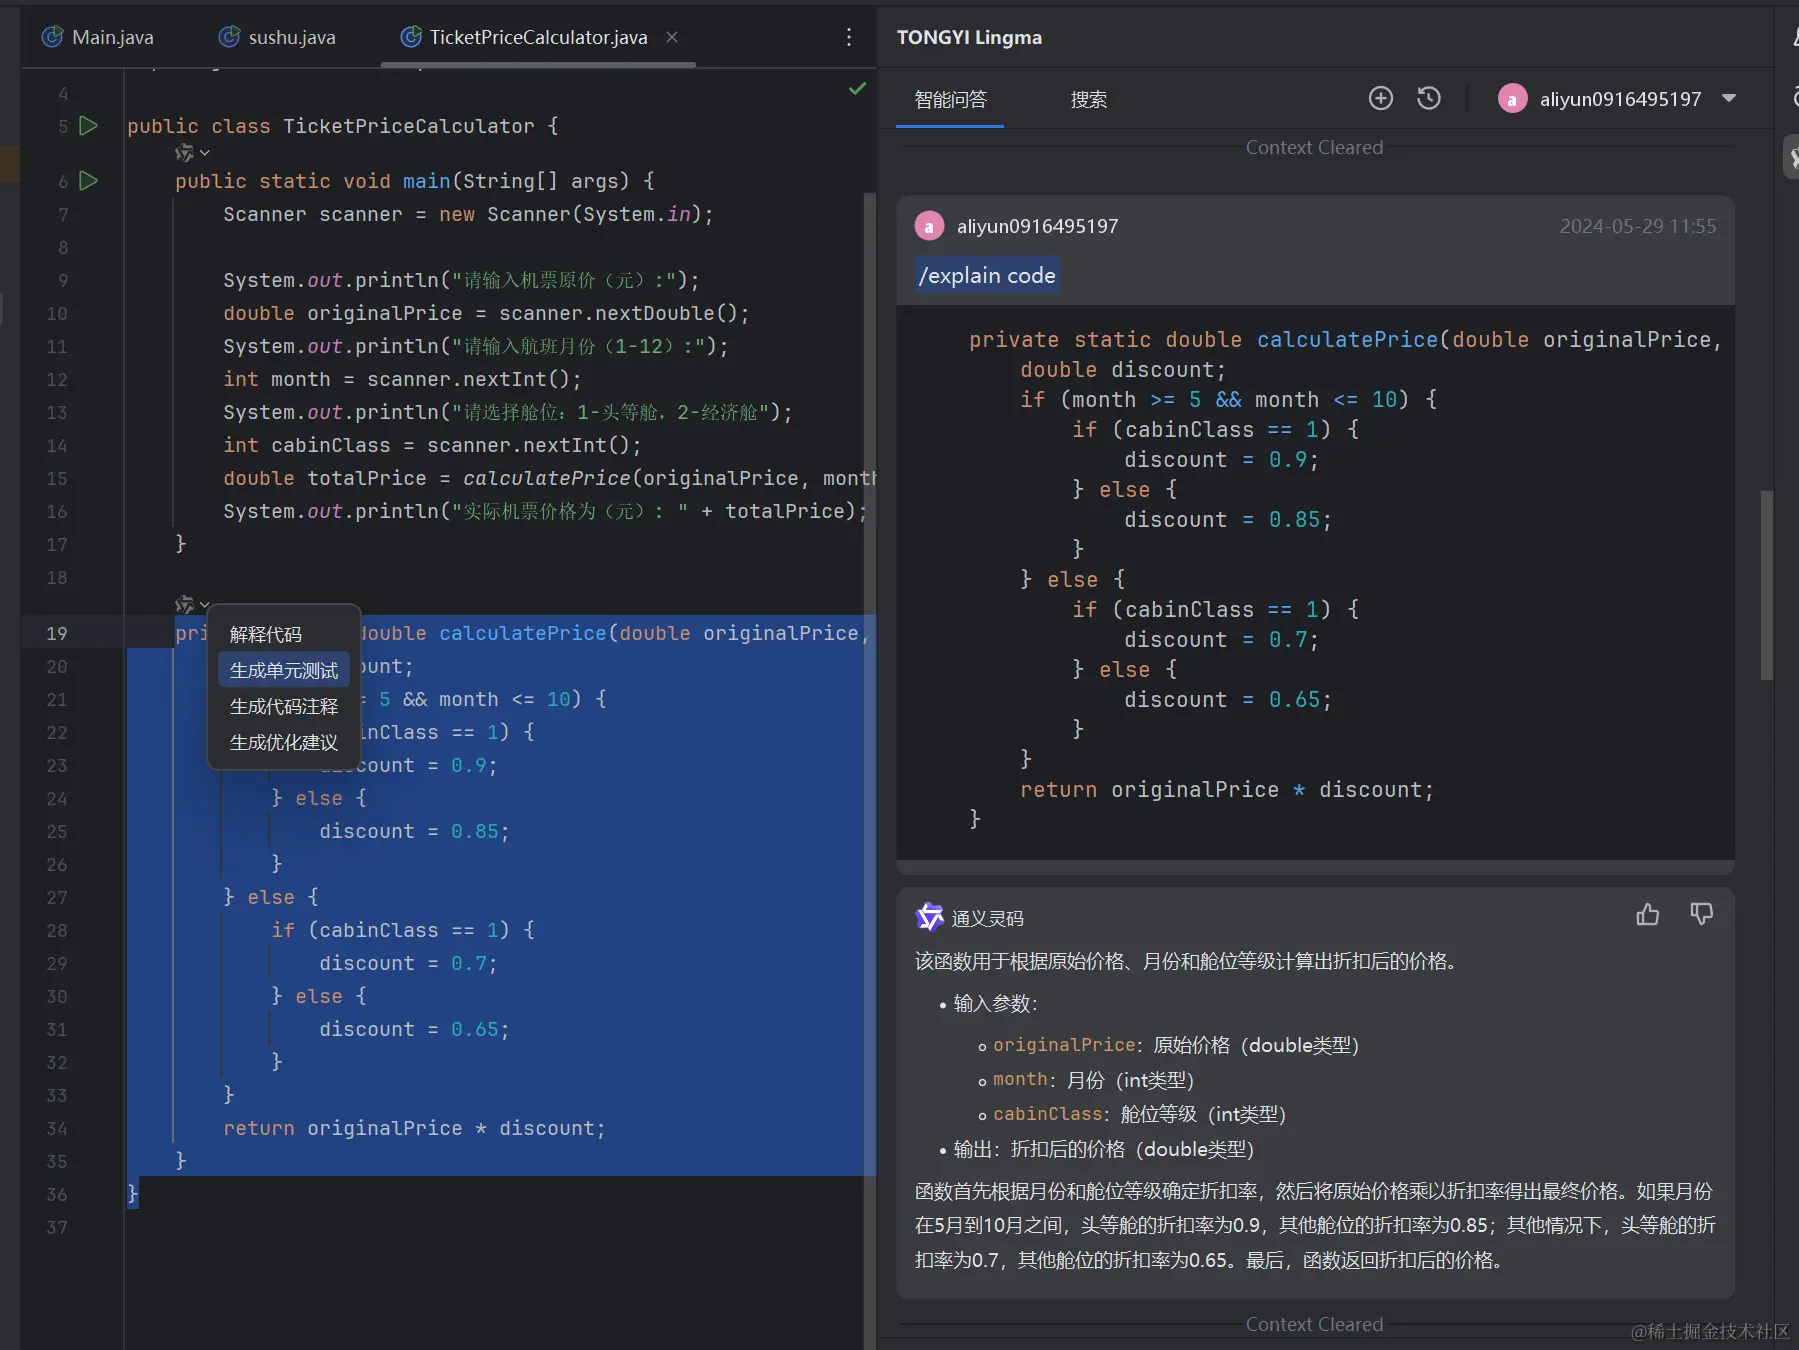
Task: Like the answer with thumbs up
Action: (x=1648, y=914)
